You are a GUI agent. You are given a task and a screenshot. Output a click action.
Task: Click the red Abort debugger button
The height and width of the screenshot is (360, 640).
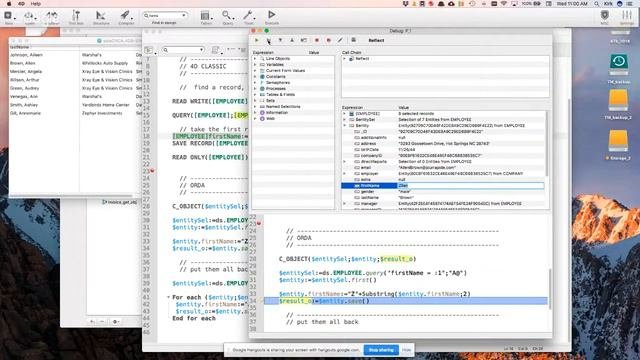tap(316, 40)
